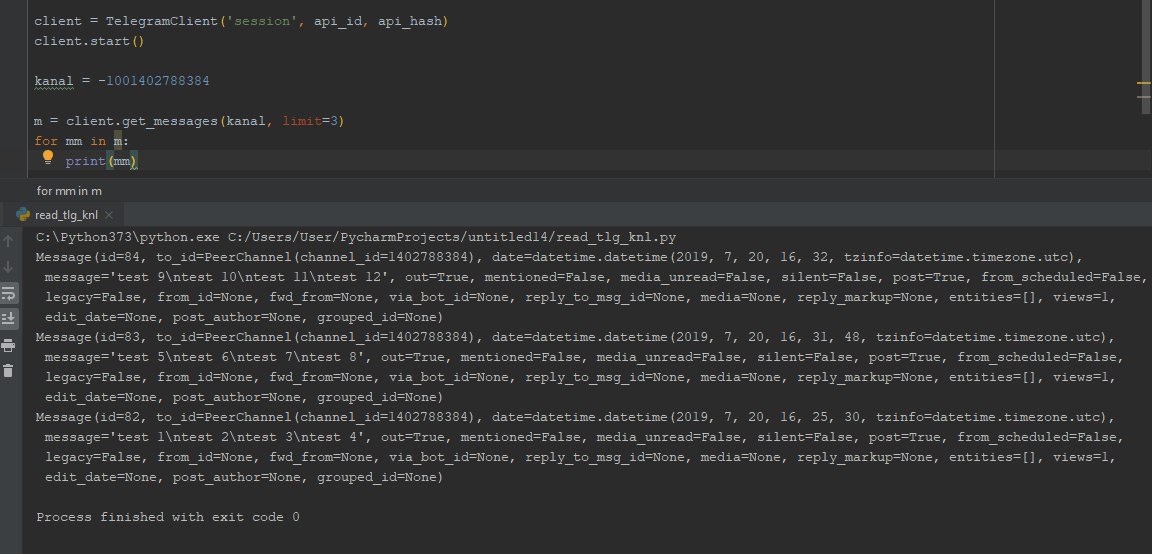Click 'Process finished with exit code 0'
1152x554 pixels.
click(168, 517)
